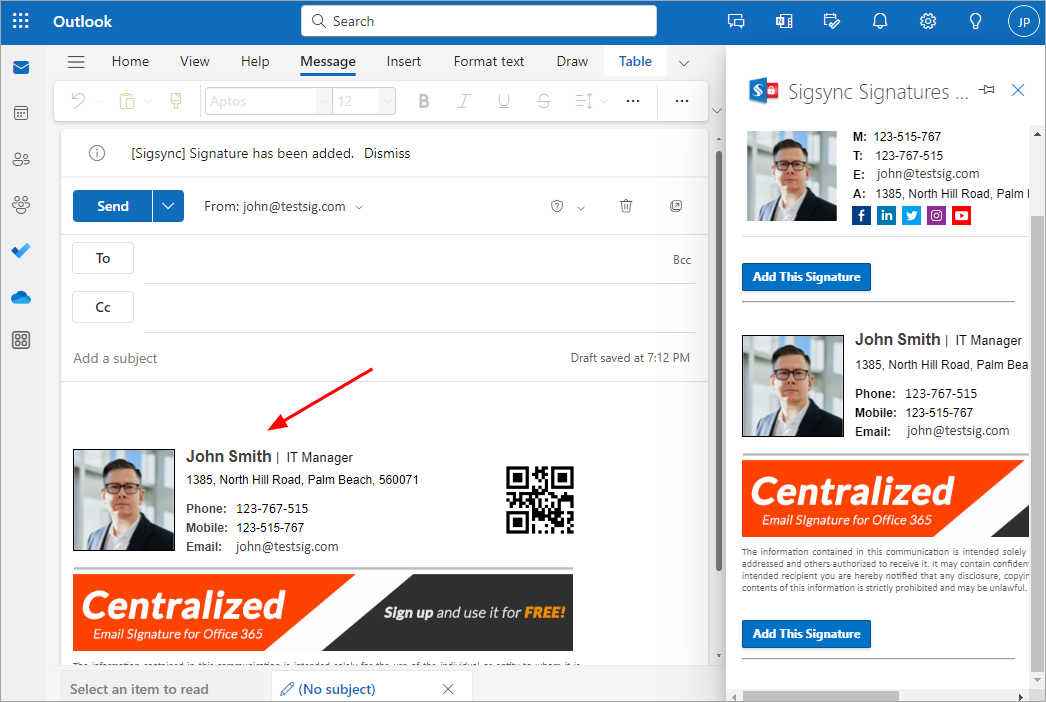Screen dimensions: 1046x702
Task: Open the OneDrive cloud icon
Action: [x=21, y=297]
